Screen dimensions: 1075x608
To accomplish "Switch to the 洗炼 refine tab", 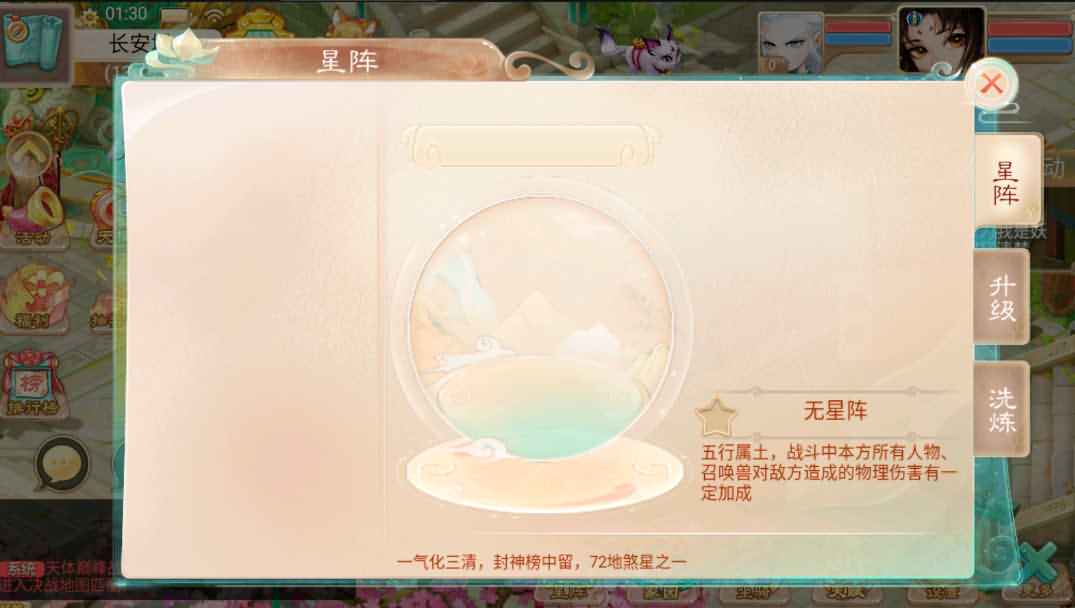I will click(x=1002, y=410).
